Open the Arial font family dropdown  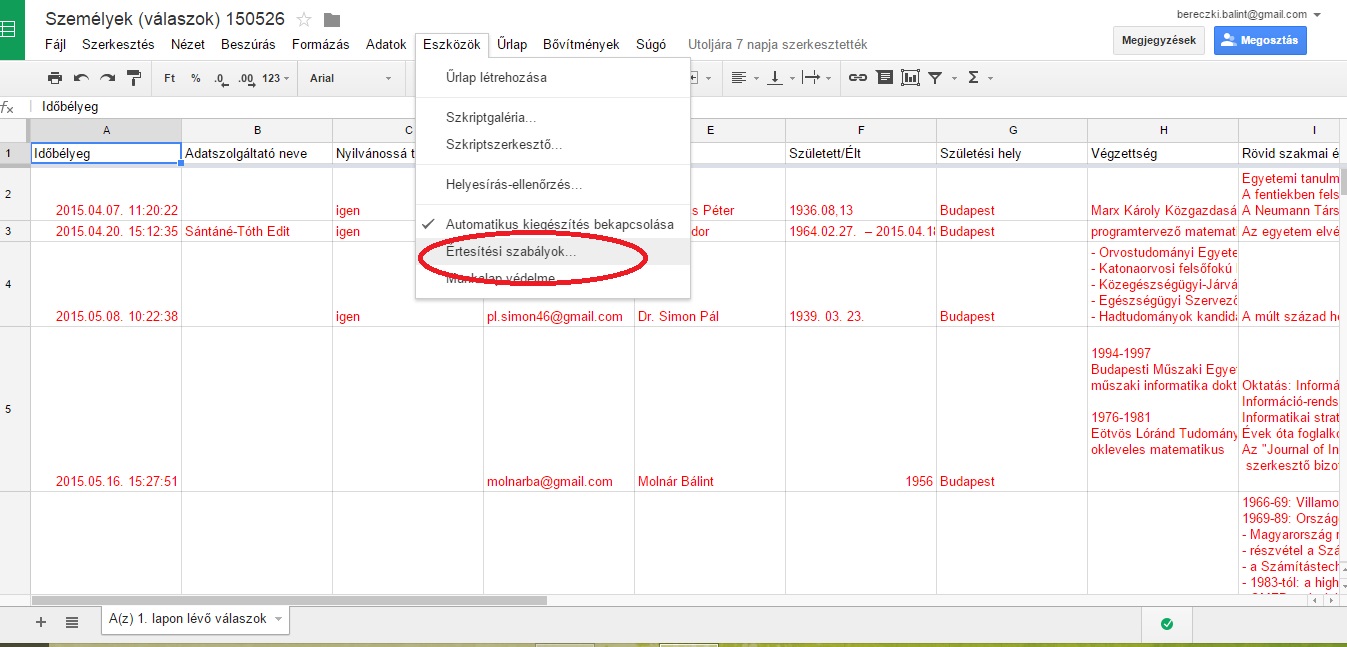coord(350,78)
